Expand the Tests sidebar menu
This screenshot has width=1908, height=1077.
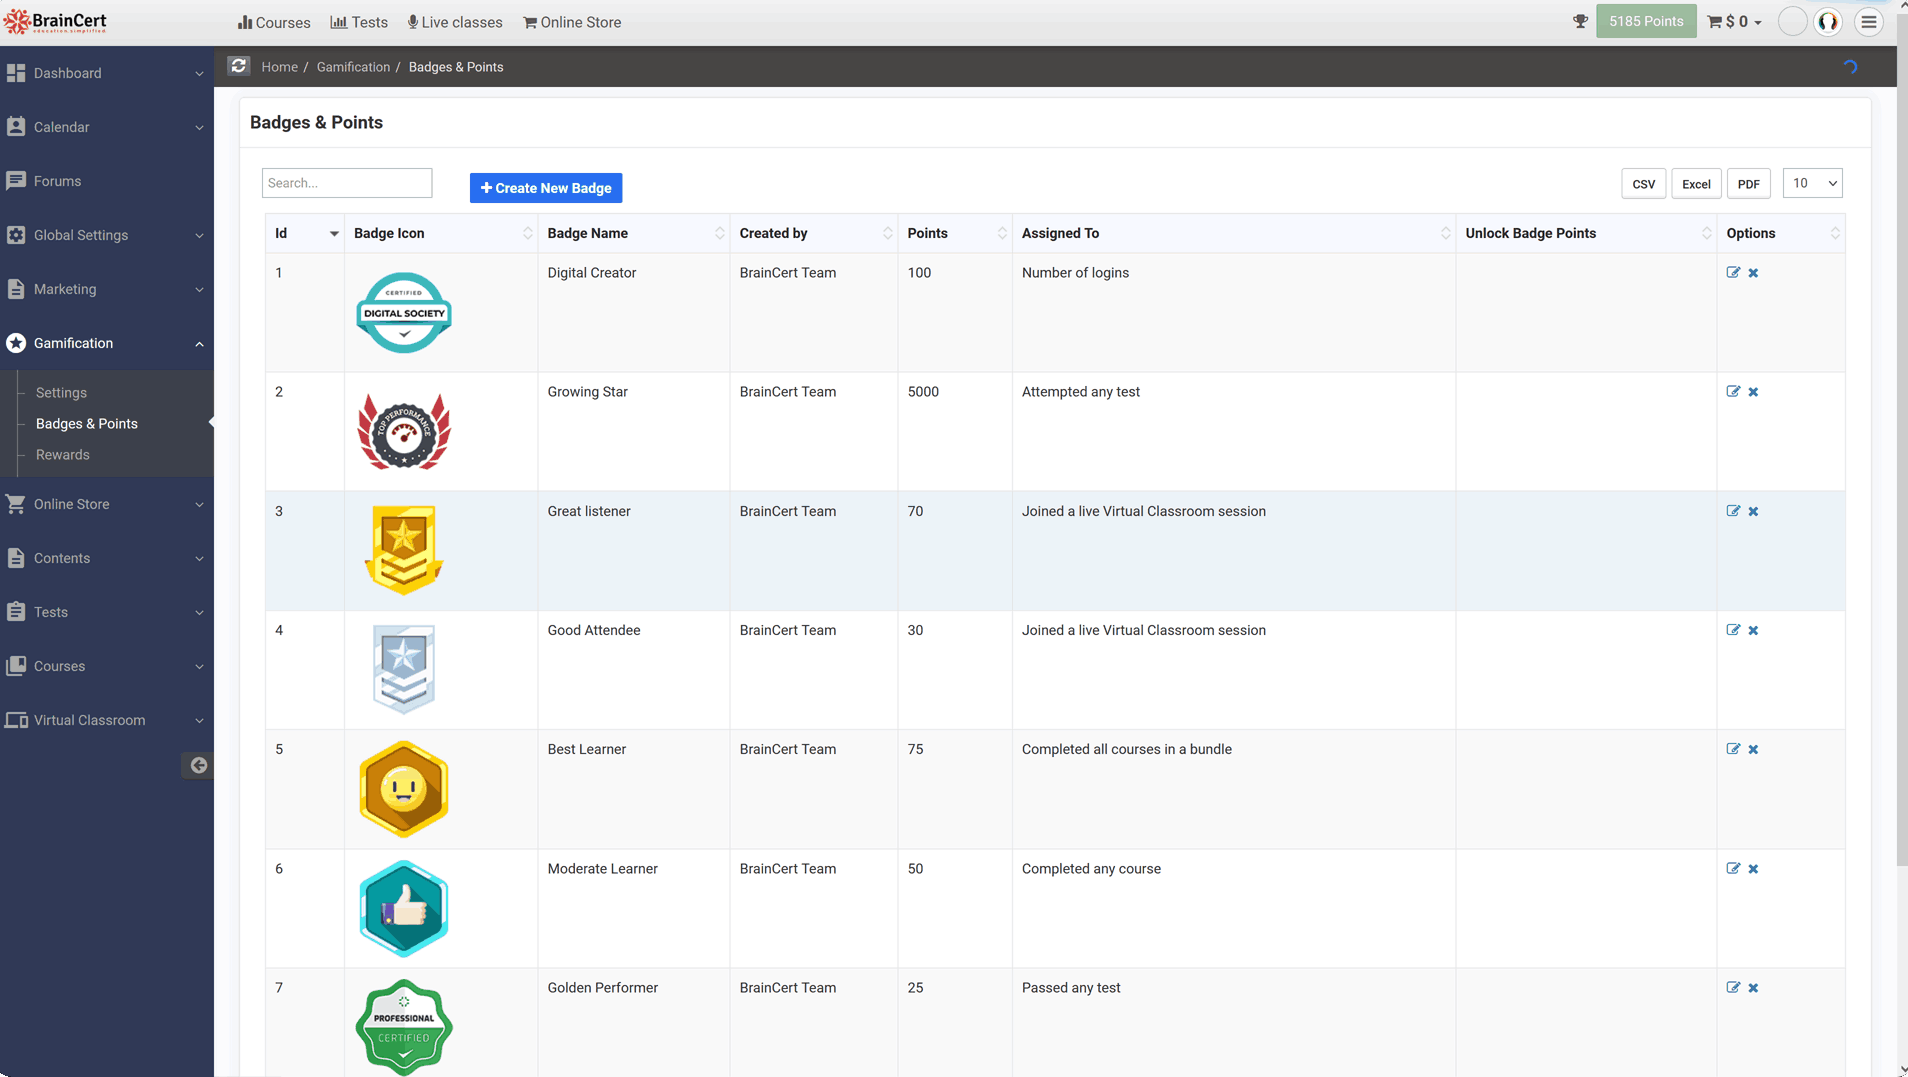(x=107, y=612)
